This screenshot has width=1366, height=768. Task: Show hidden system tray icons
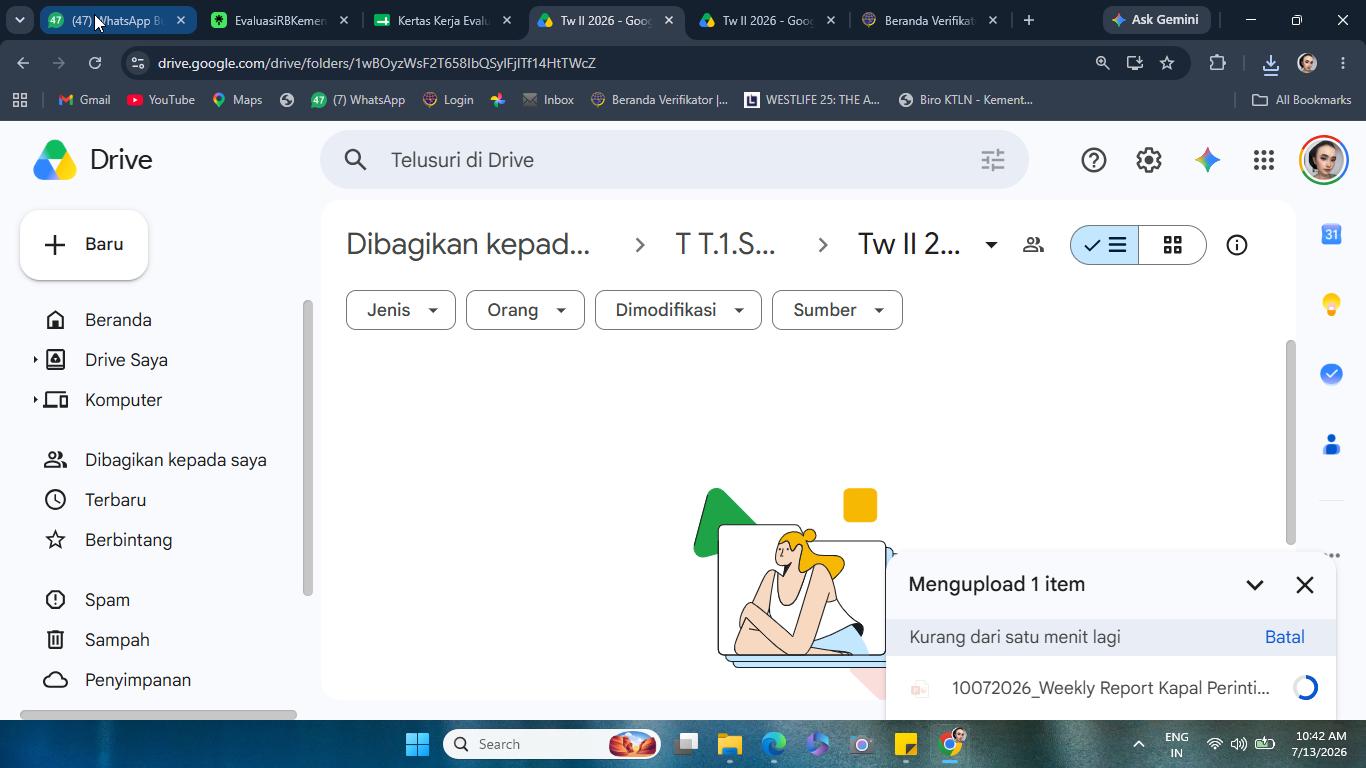[x=1138, y=744]
